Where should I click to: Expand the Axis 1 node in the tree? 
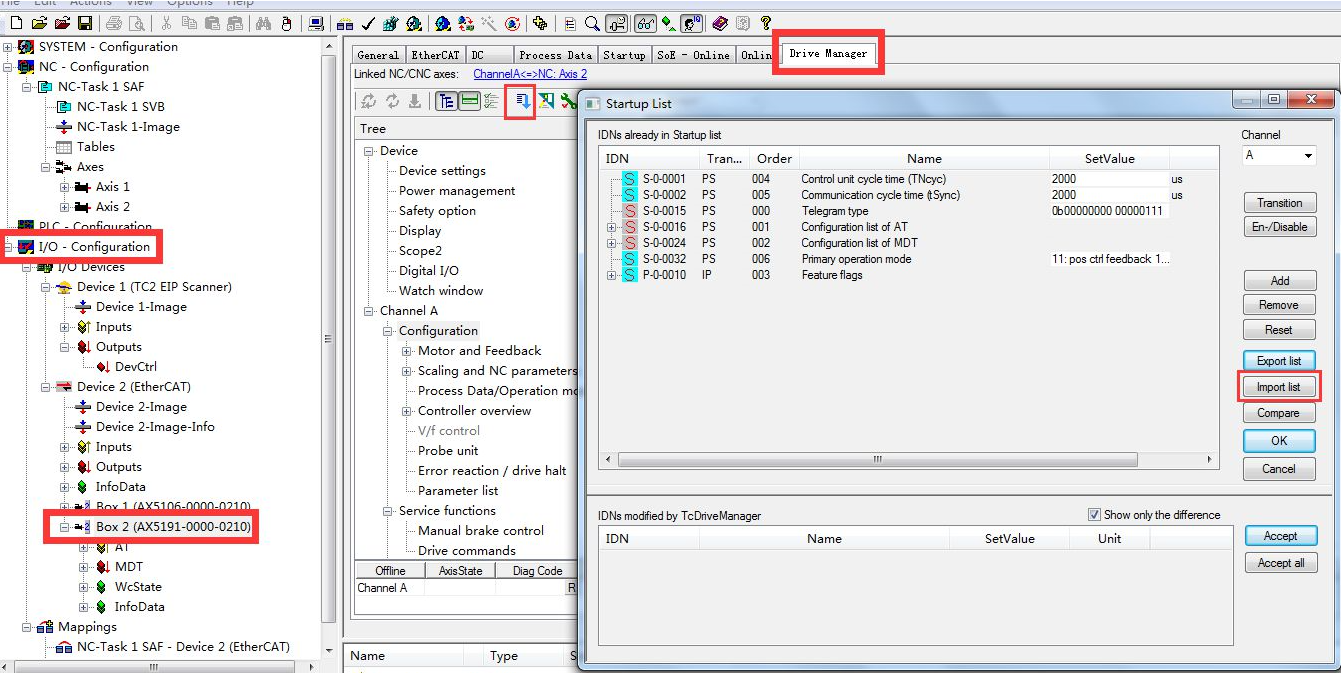click(x=65, y=187)
